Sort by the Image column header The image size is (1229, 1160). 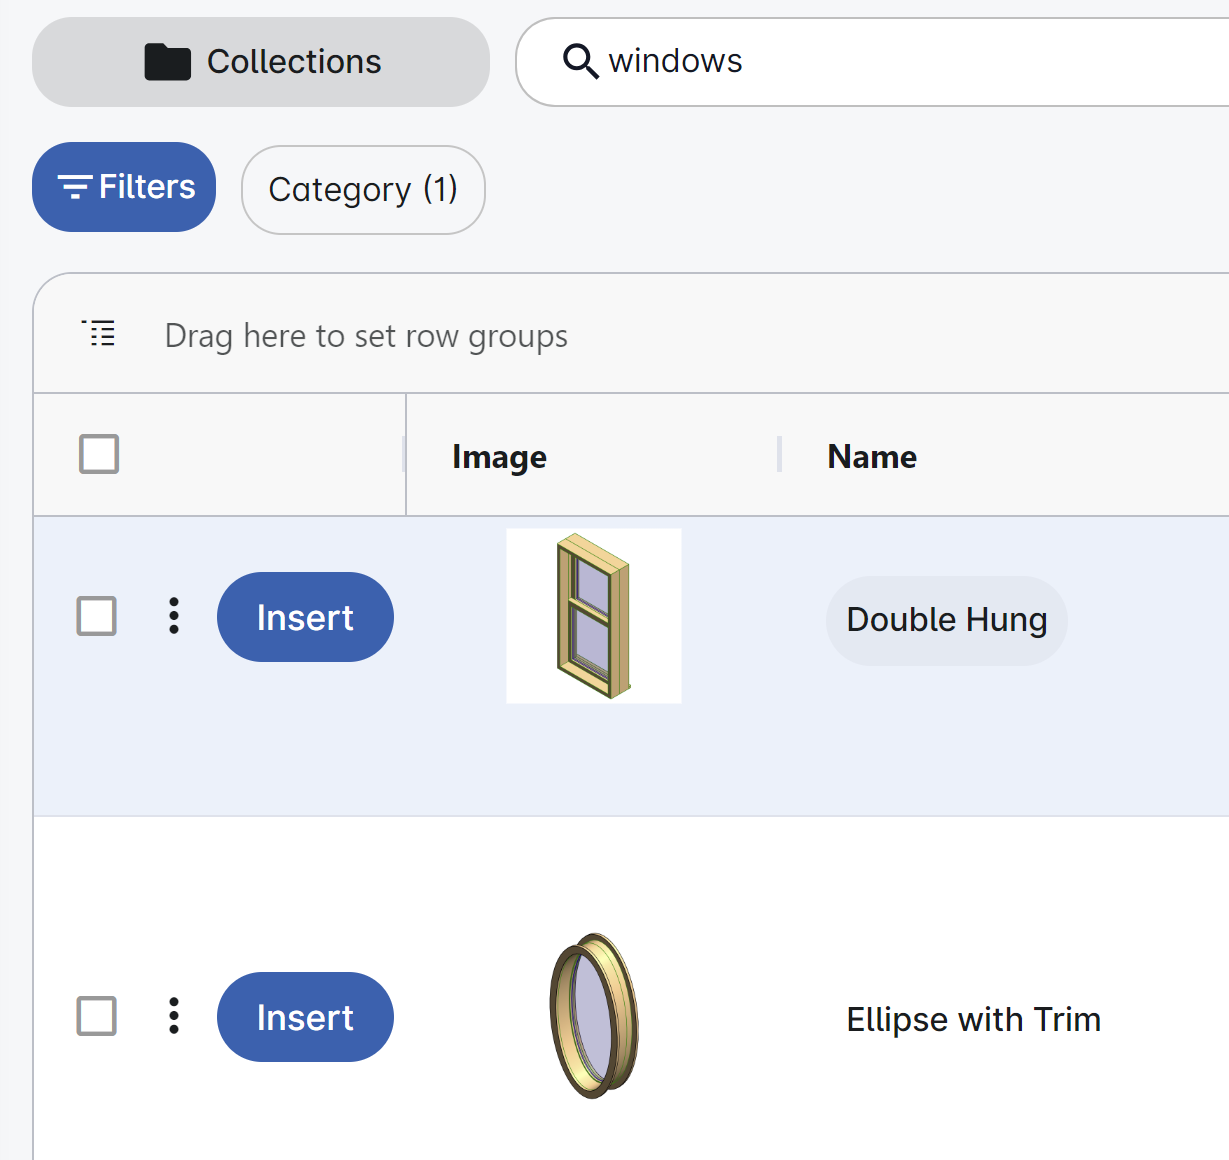(499, 457)
